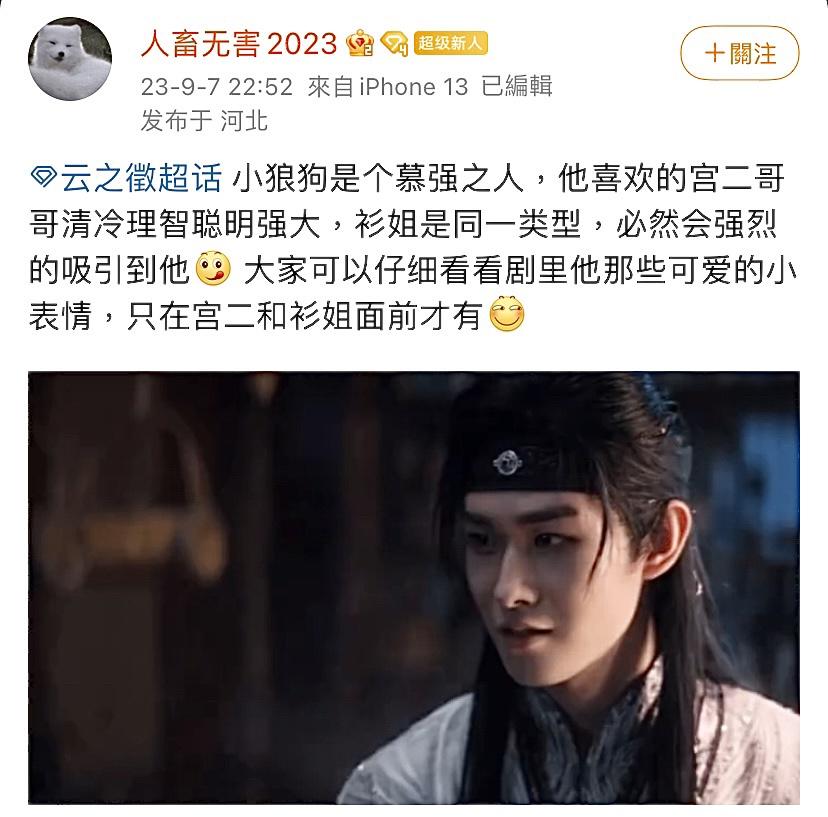Screen dimensions: 828x817
Task: Tap the 超级新人 orange badge
Action: [450, 43]
